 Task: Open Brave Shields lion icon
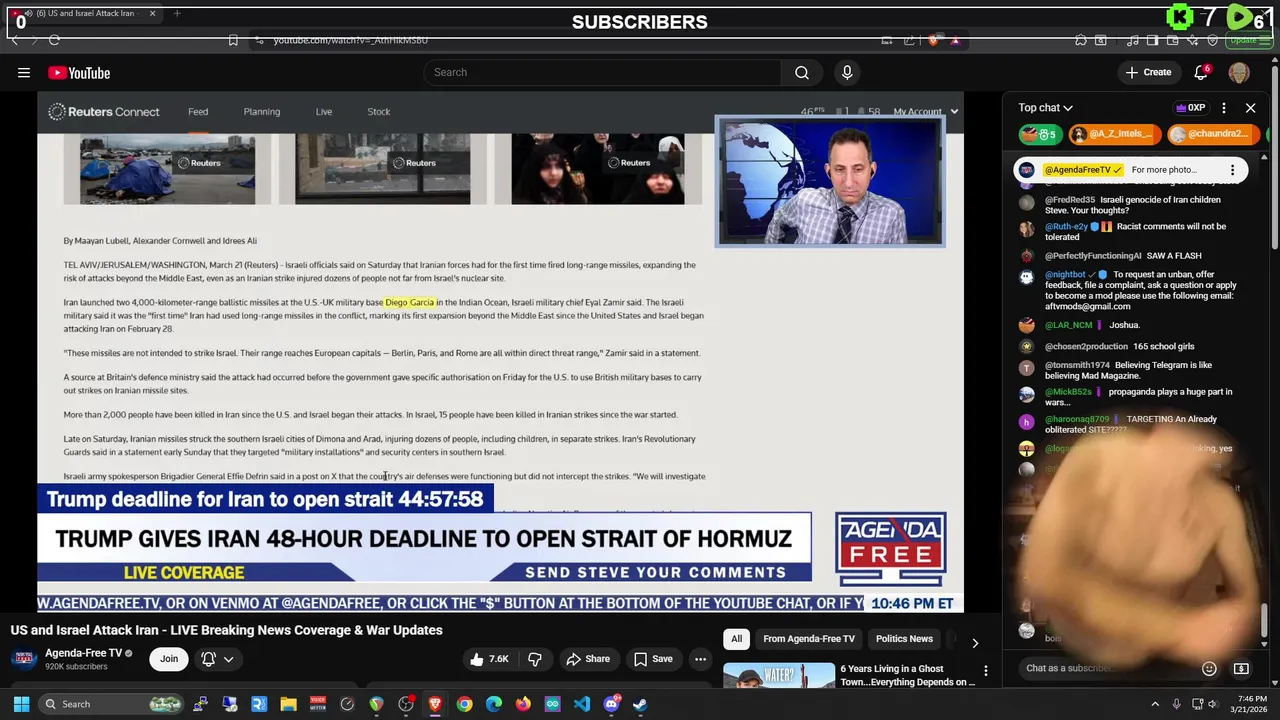click(934, 40)
